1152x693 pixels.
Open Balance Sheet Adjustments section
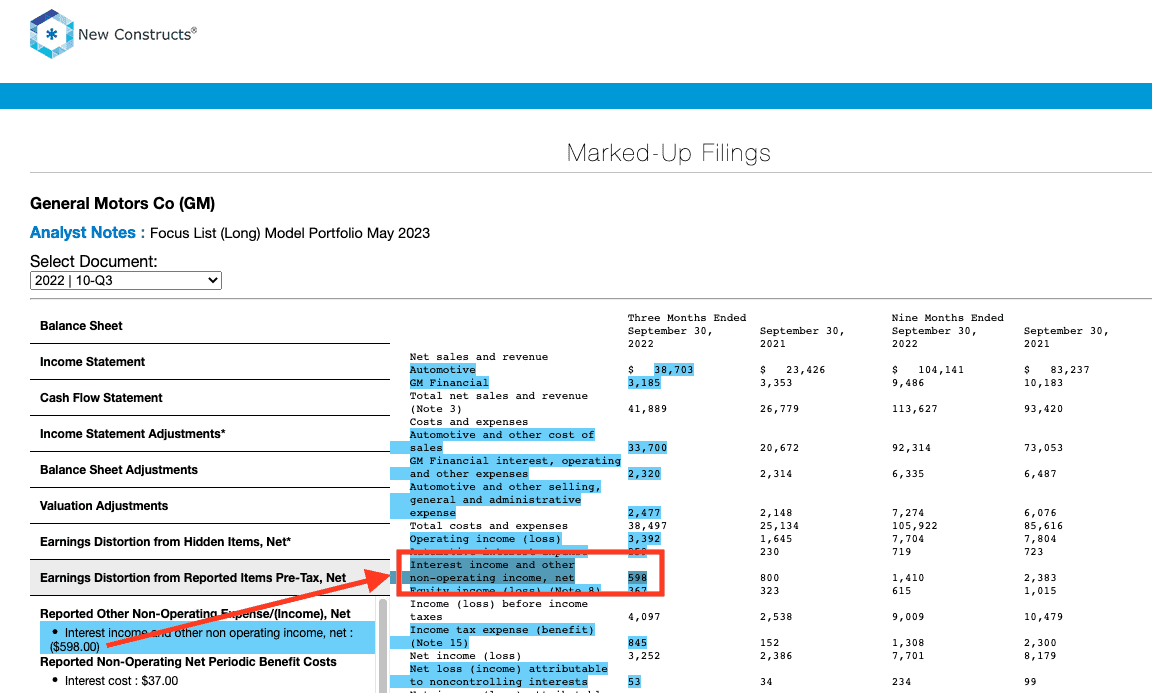(210, 470)
